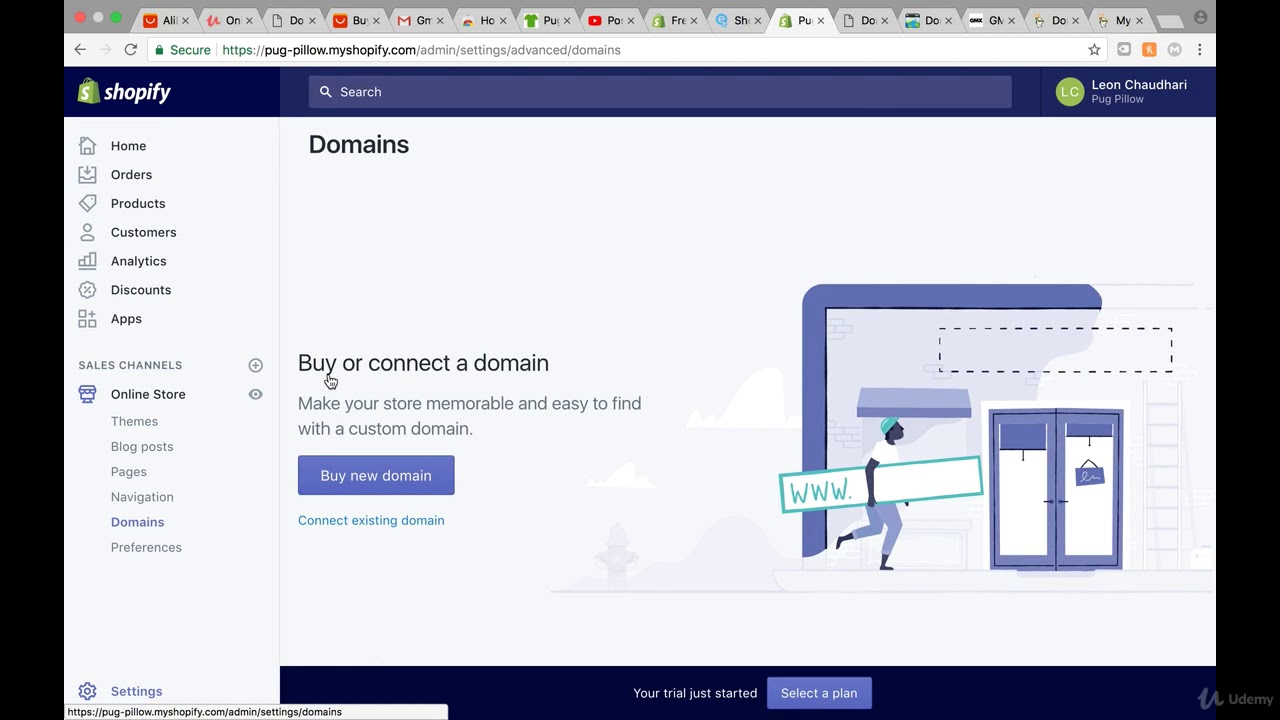
Task: Click the Analytics bar chart icon
Action: click(x=88, y=261)
